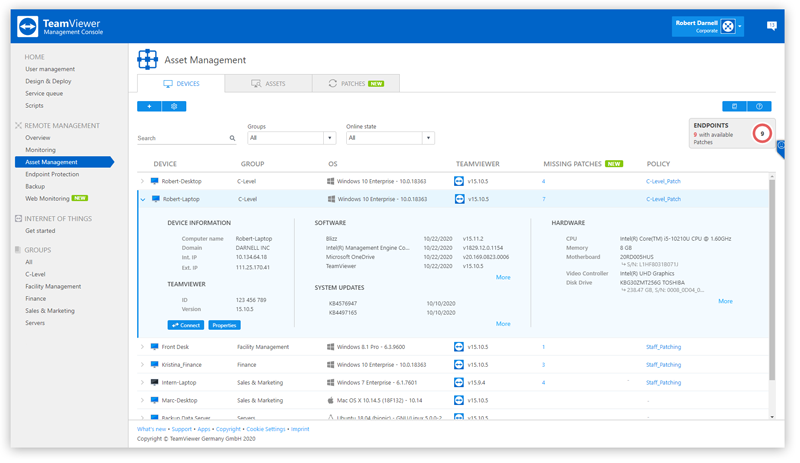Expand the Marc-Desktop row

(142, 400)
